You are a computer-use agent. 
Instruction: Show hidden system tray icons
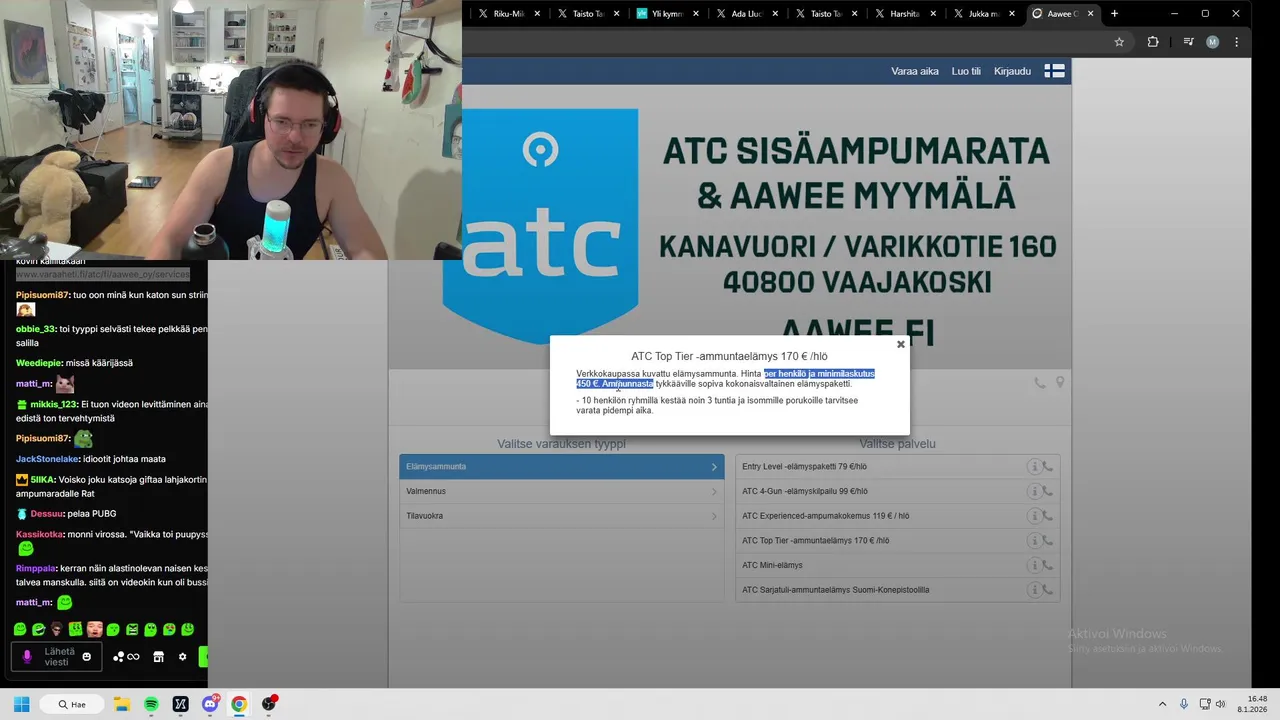(1162, 704)
